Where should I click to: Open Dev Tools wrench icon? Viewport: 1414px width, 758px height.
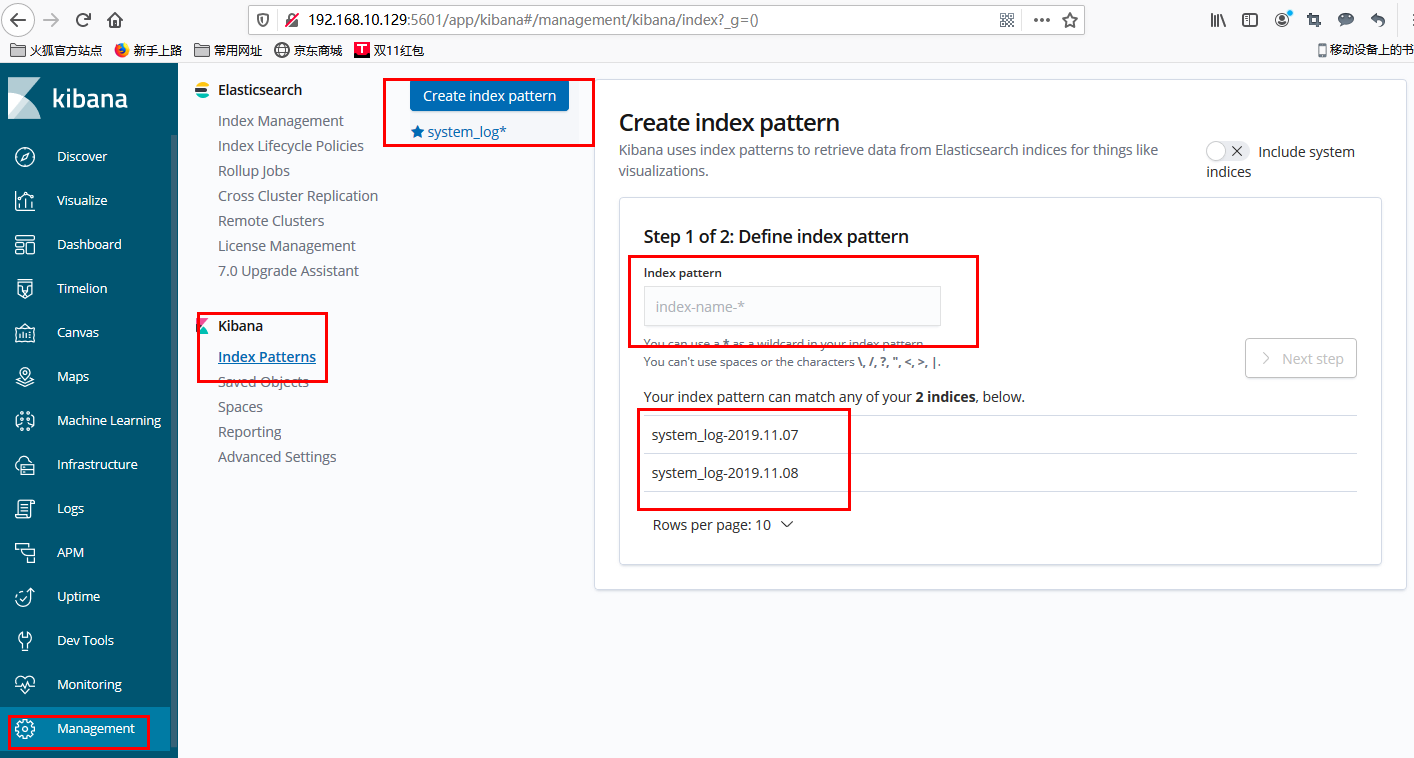tap(26, 641)
